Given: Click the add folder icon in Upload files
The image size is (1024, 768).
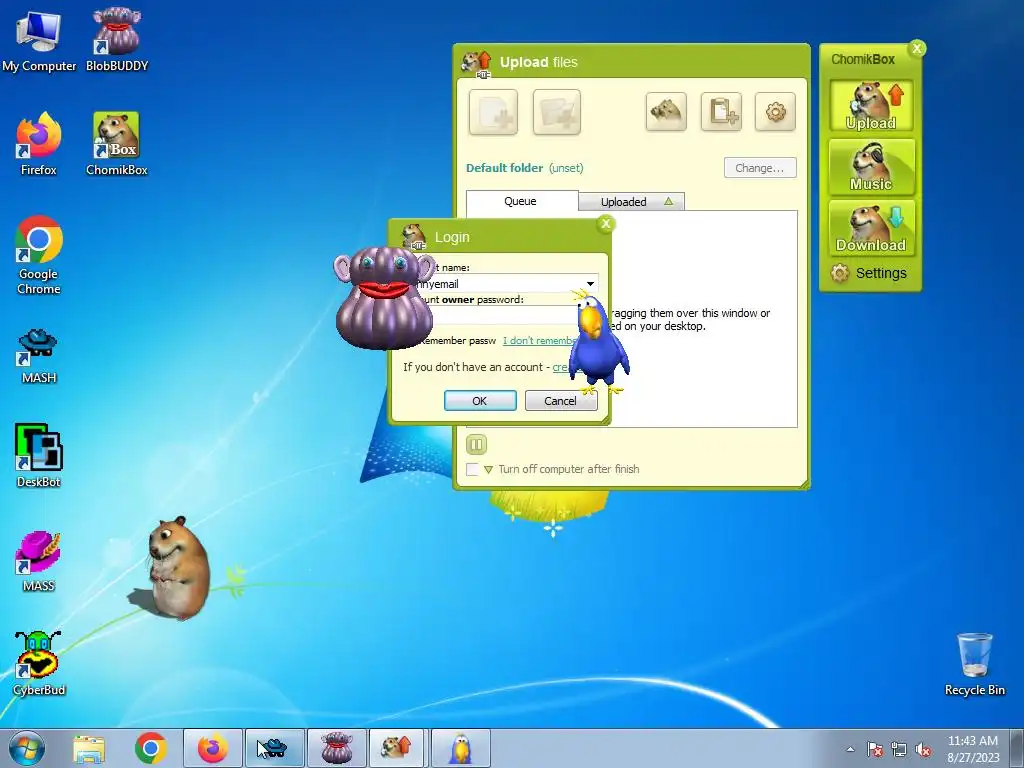Looking at the screenshot, I should tap(556, 112).
